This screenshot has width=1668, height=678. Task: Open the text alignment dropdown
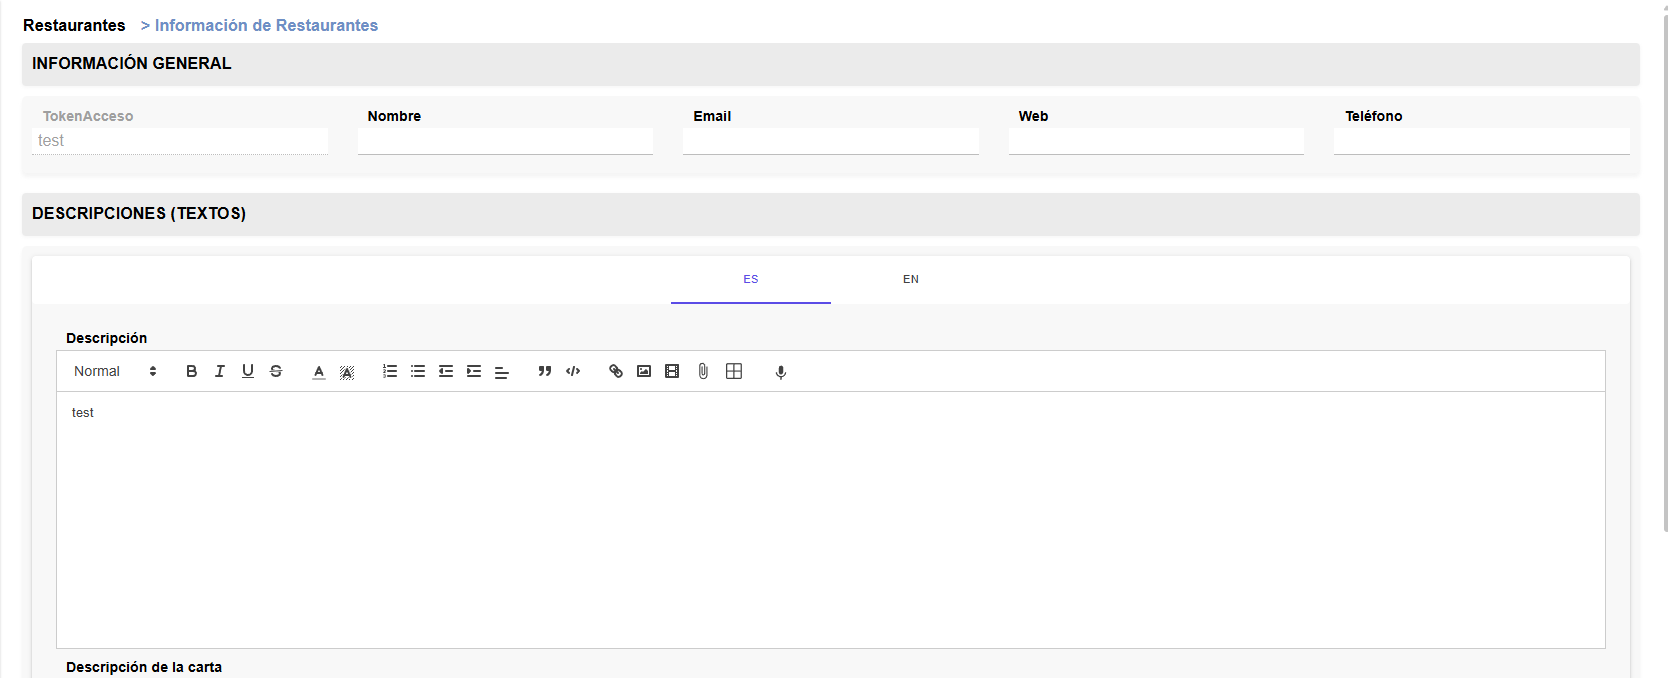coord(502,371)
